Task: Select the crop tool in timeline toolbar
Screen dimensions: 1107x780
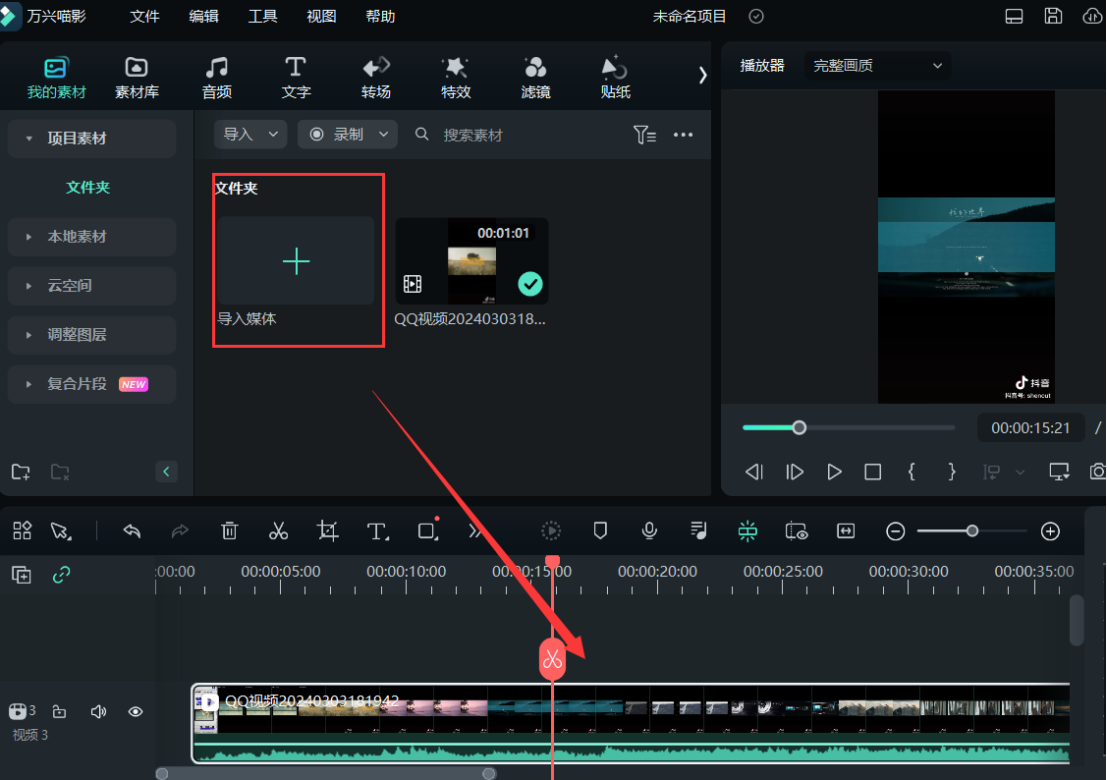Action: 327,531
